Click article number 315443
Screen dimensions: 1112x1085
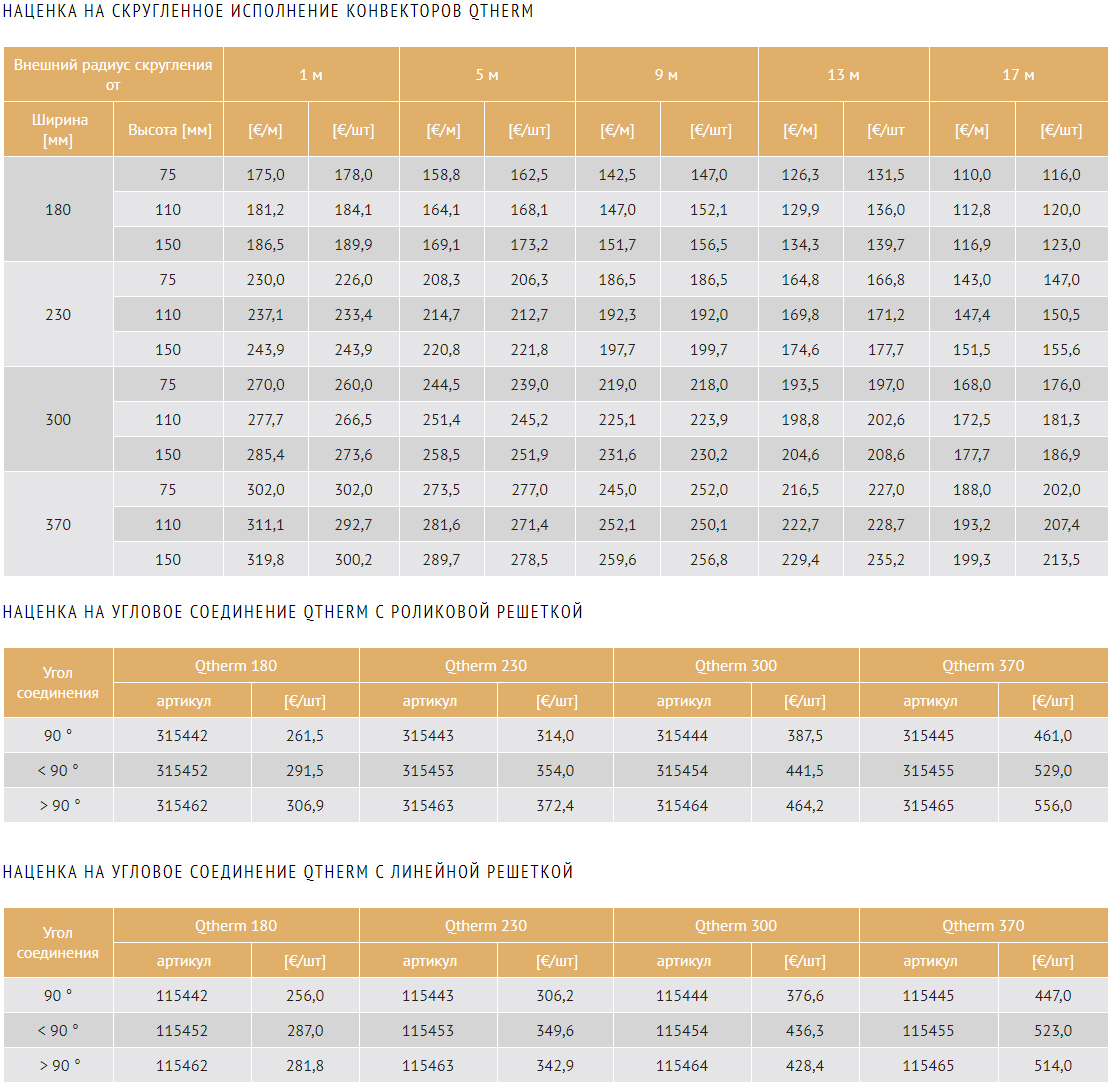tap(428, 735)
